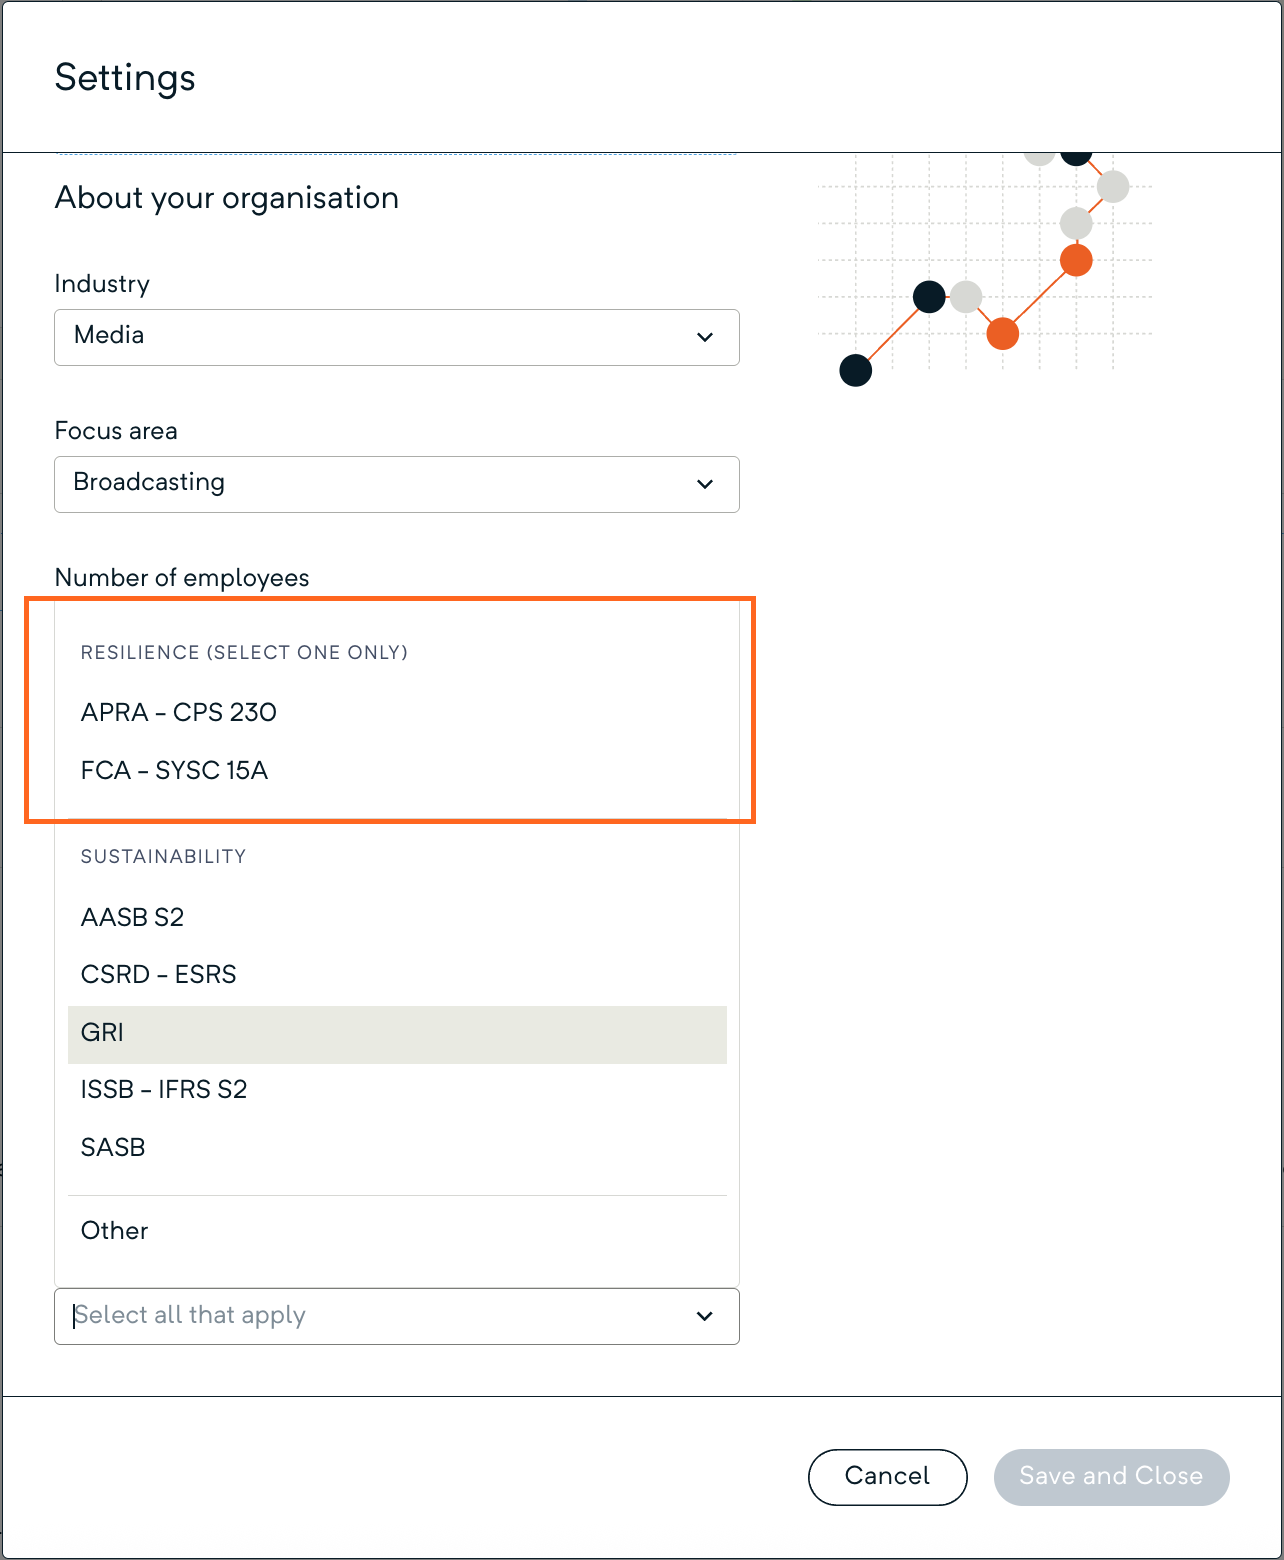This screenshot has height=1560, width=1284.
Task: Click the dotted line chart illustration
Action: 985,268
